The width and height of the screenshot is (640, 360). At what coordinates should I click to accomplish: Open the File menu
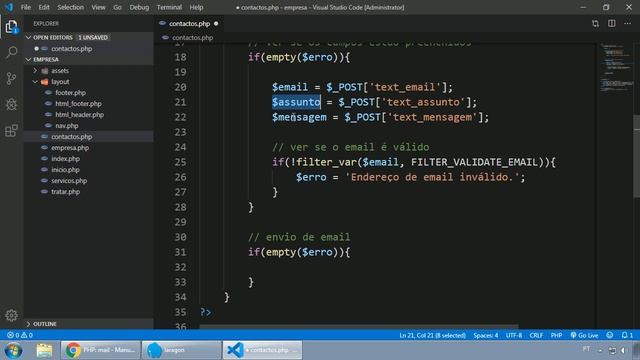pyautogui.click(x=26, y=7)
